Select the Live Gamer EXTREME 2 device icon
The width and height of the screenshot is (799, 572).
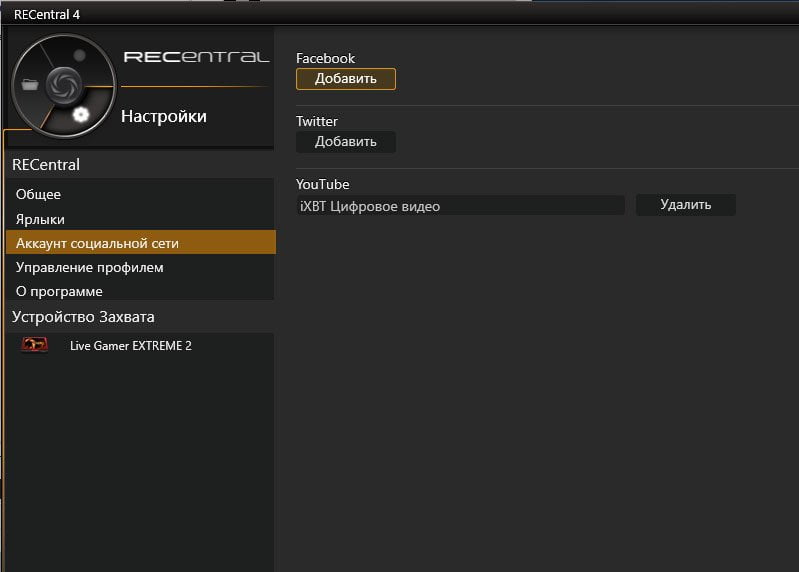coord(35,345)
